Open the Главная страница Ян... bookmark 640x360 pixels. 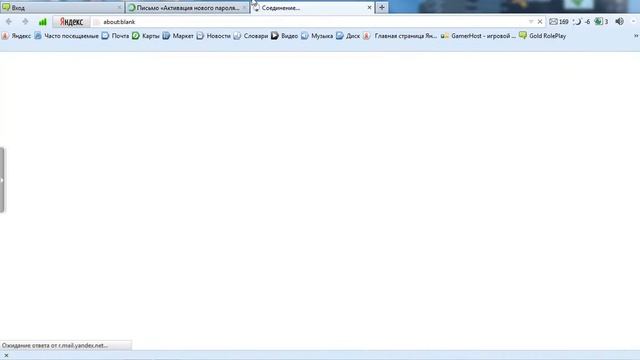(400, 36)
